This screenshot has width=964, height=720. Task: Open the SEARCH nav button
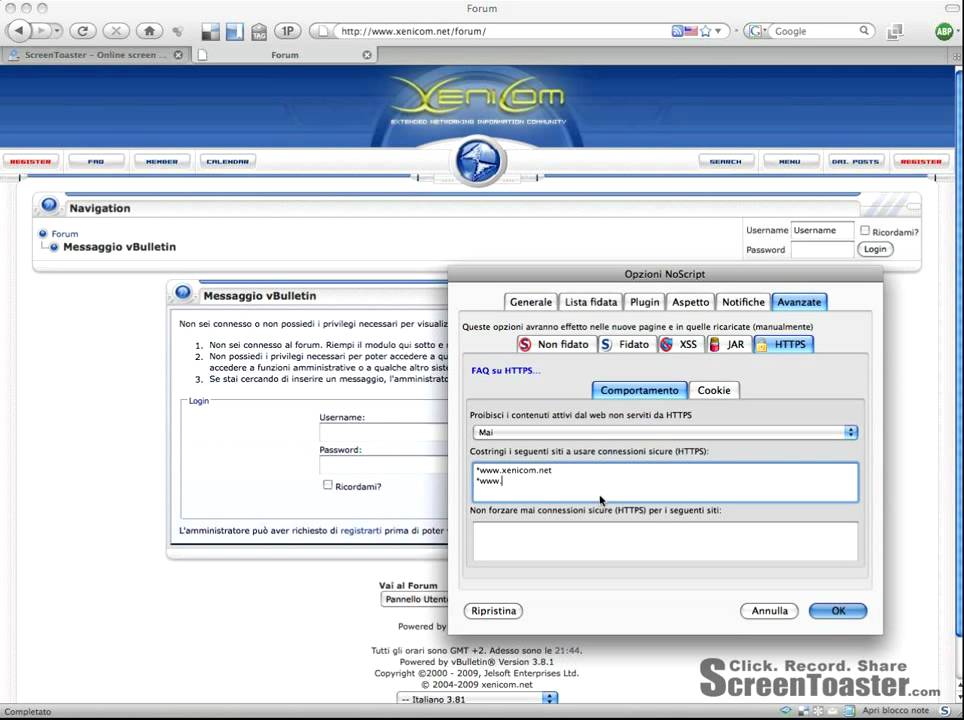point(725,161)
